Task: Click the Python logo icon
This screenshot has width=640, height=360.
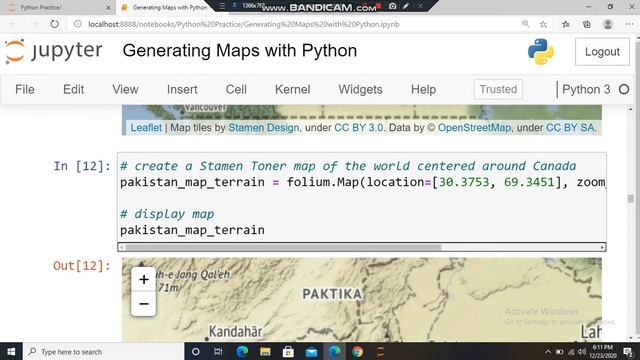Action: [x=541, y=51]
